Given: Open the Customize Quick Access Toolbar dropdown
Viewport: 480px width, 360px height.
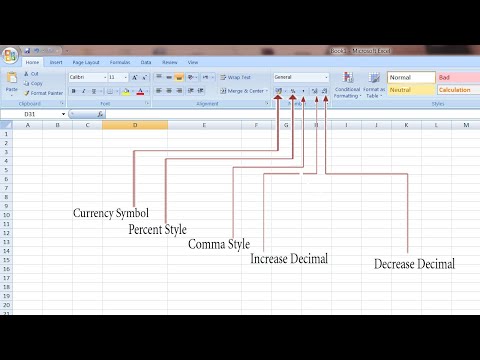Looking at the screenshot, I should pos(67,51).
